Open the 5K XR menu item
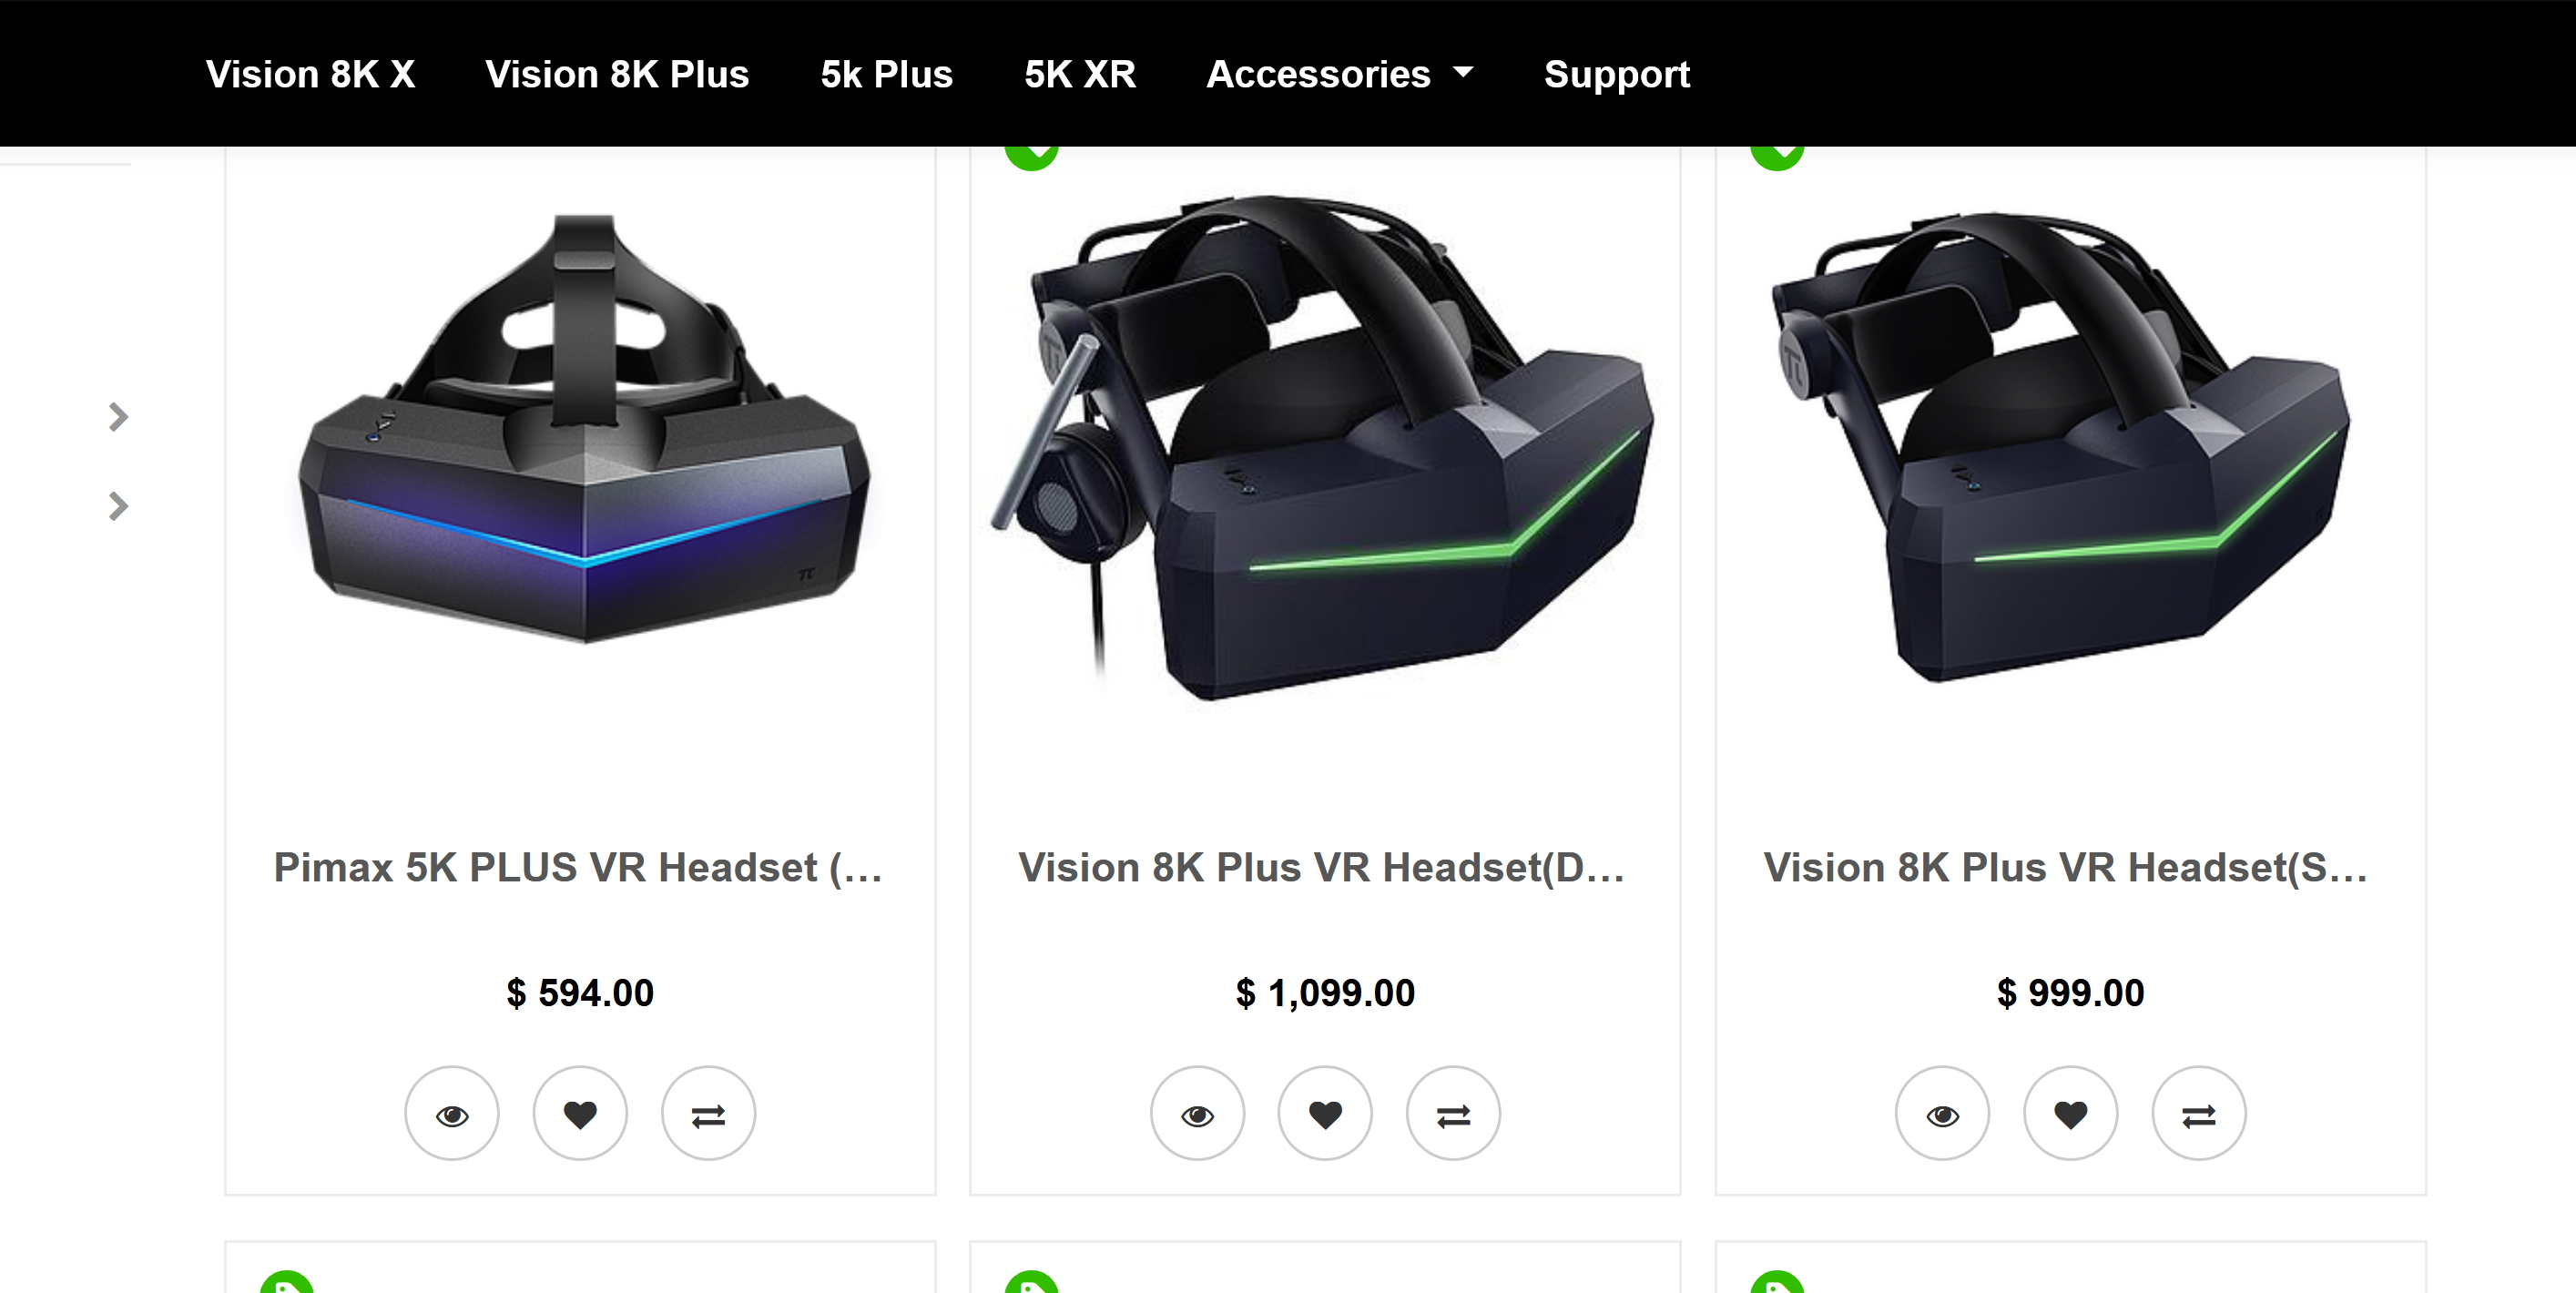 (1080, 74)
